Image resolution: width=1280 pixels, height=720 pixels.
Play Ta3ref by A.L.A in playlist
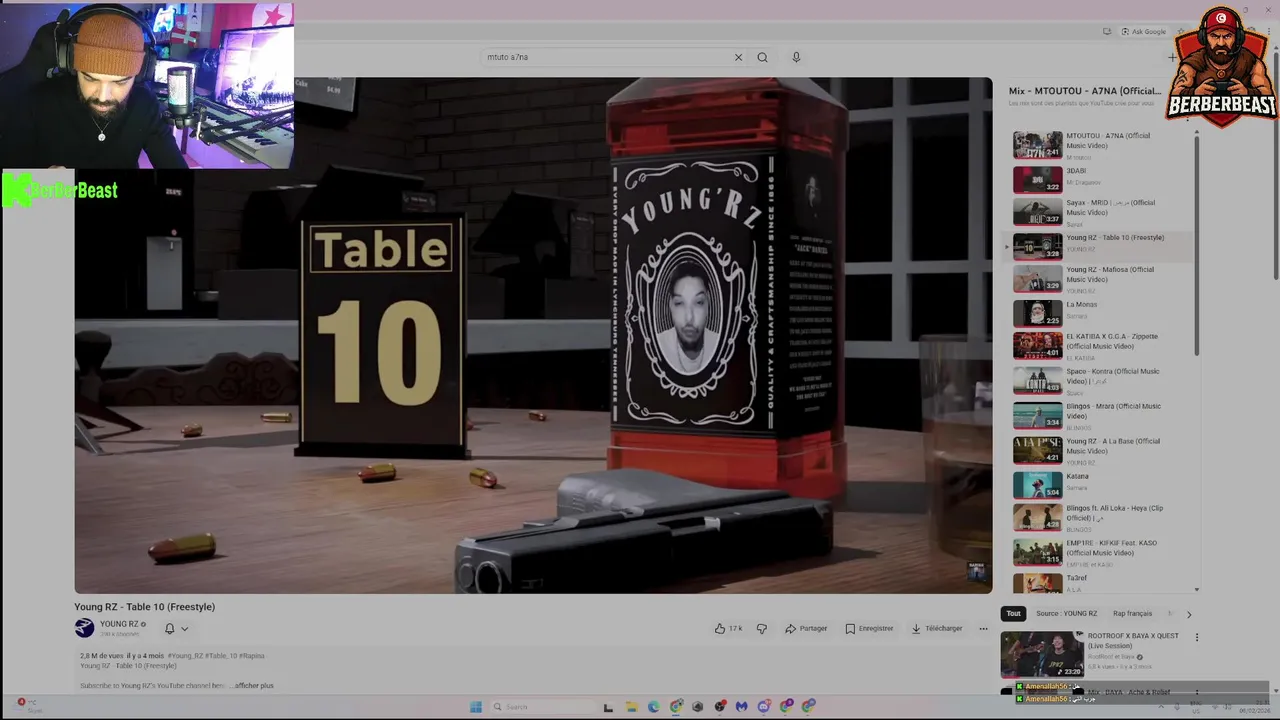tap(1100, 582)
